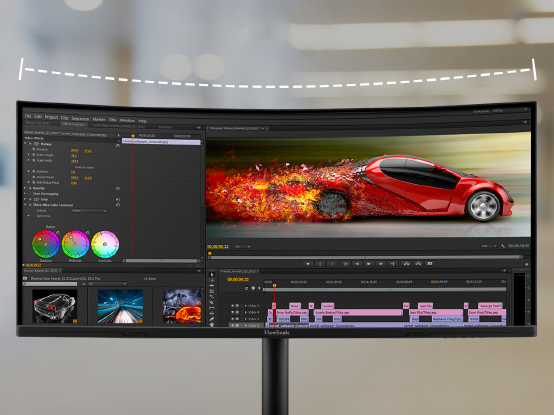Open the Output dropdown set to Video
This screenshot has width=554, height=415.
point(89,211)
